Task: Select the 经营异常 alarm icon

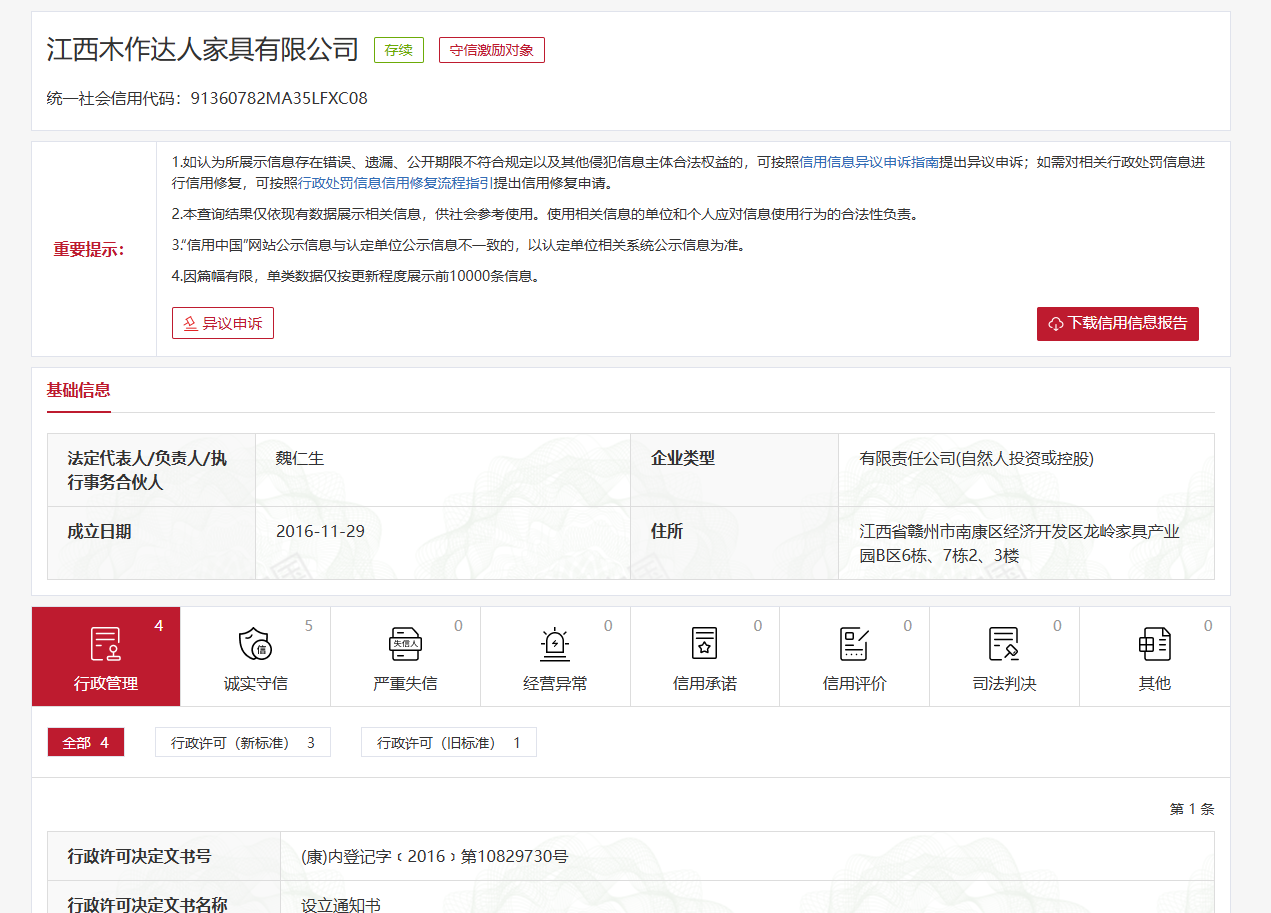Action: 555,644
